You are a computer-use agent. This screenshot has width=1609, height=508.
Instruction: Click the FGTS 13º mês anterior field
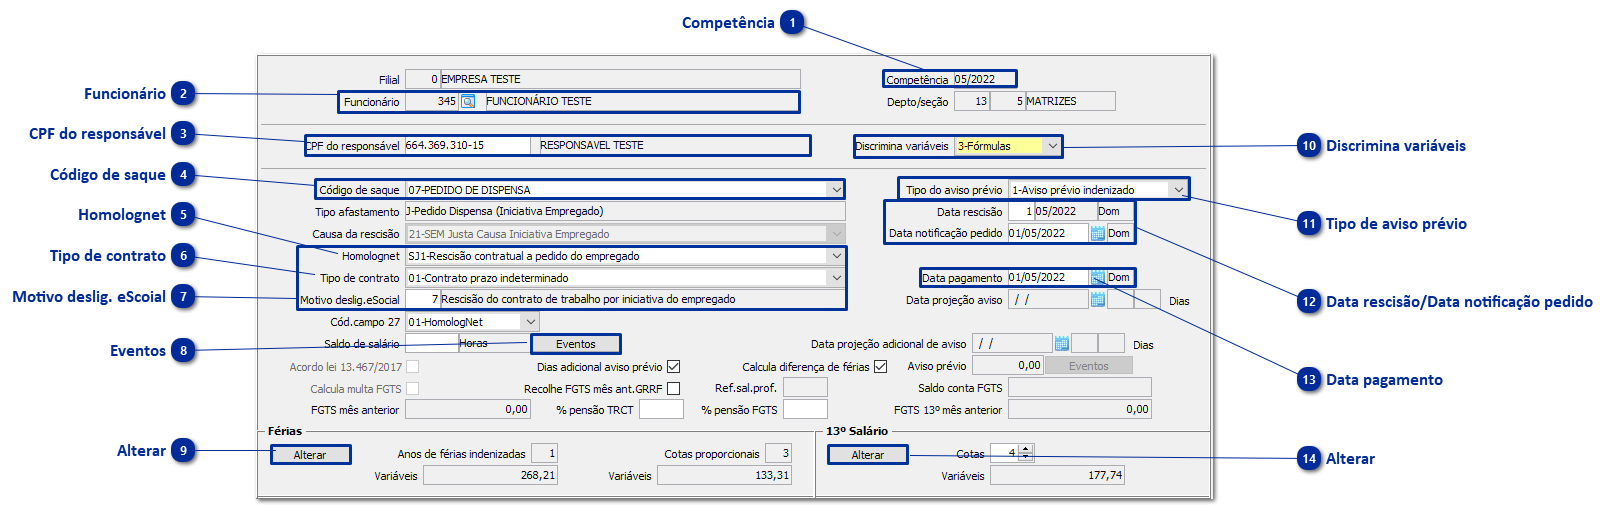[1080, 409]
